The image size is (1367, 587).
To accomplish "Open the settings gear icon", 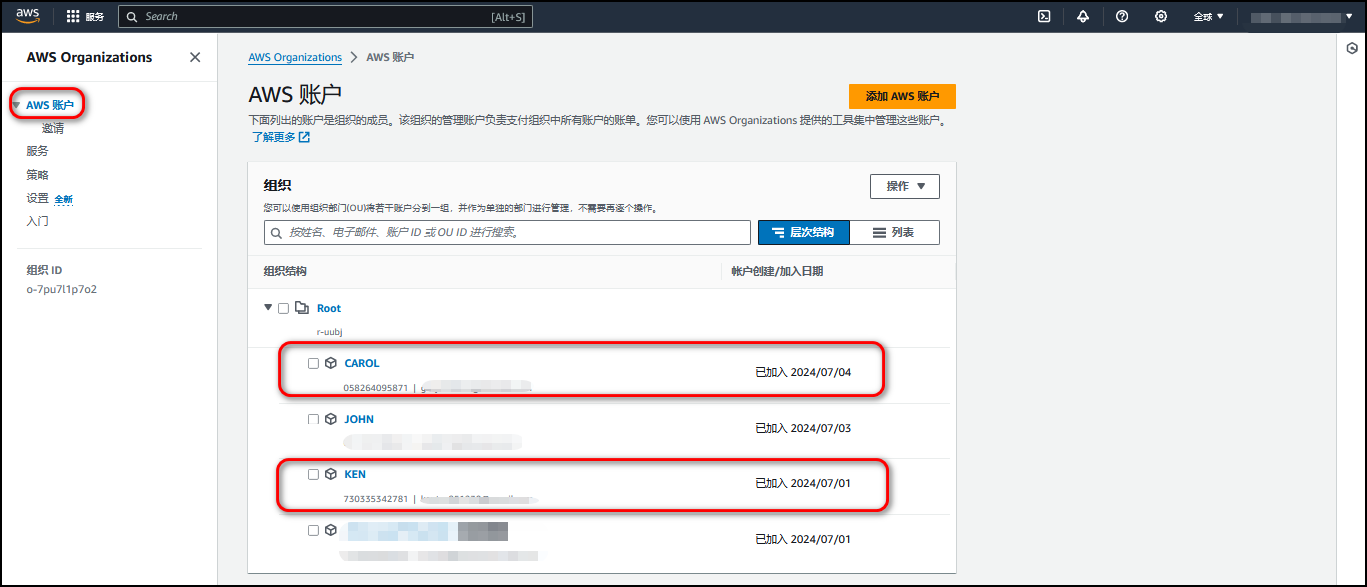I will 1161,16.
